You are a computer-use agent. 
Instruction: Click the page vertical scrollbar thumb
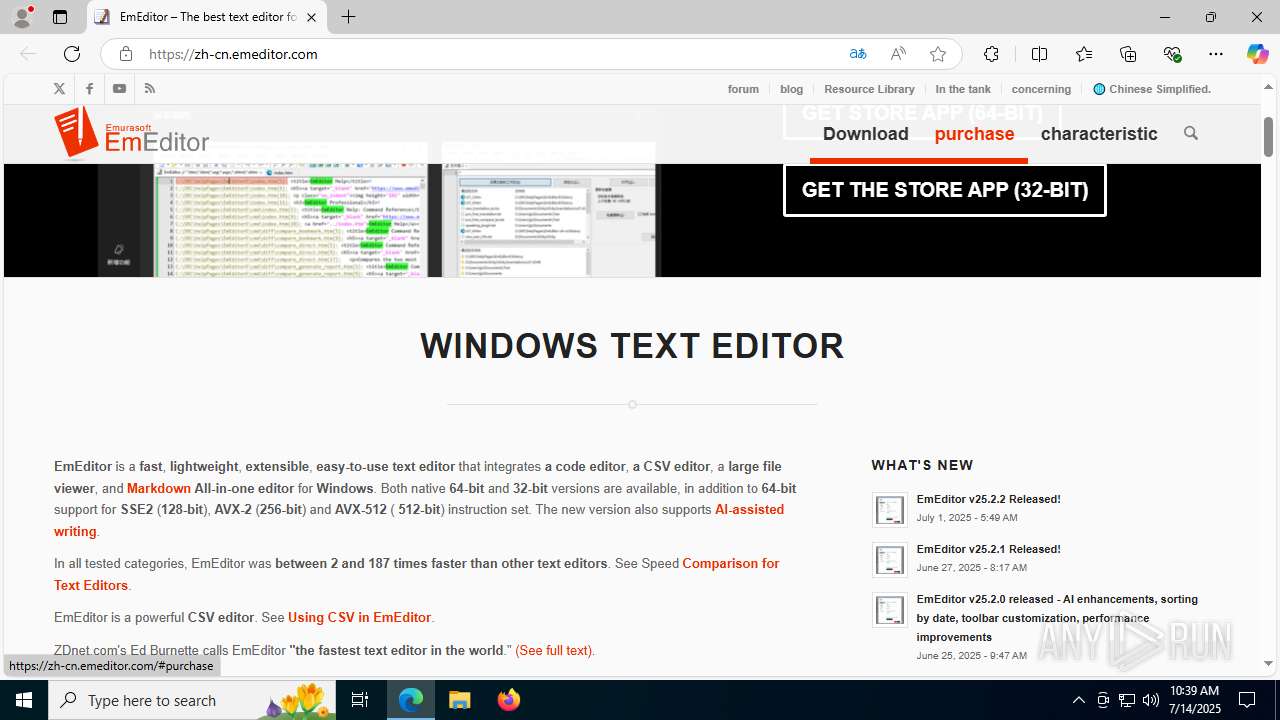[1268, 137]
